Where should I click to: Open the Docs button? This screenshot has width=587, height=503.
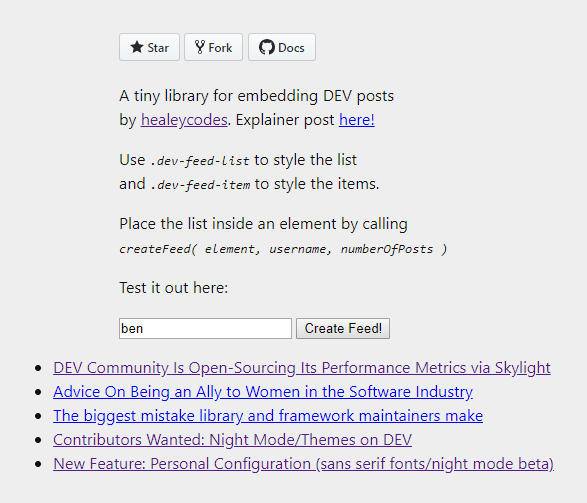coord(282,47)
